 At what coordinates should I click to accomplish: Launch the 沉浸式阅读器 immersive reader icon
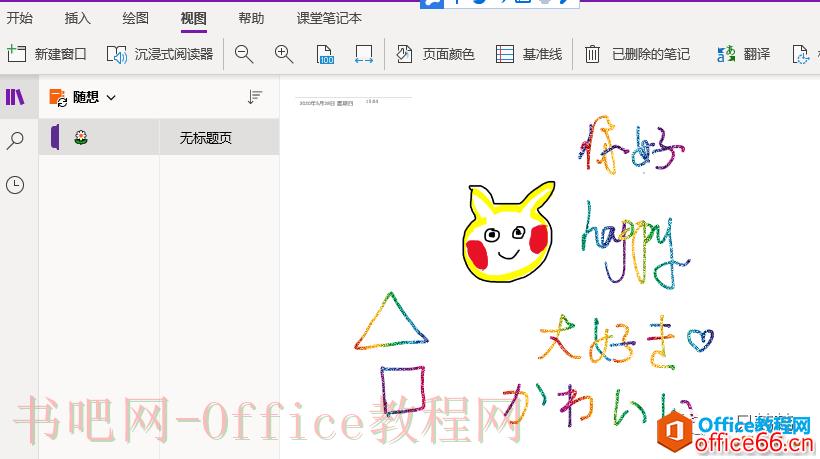[x=117, y=54]
